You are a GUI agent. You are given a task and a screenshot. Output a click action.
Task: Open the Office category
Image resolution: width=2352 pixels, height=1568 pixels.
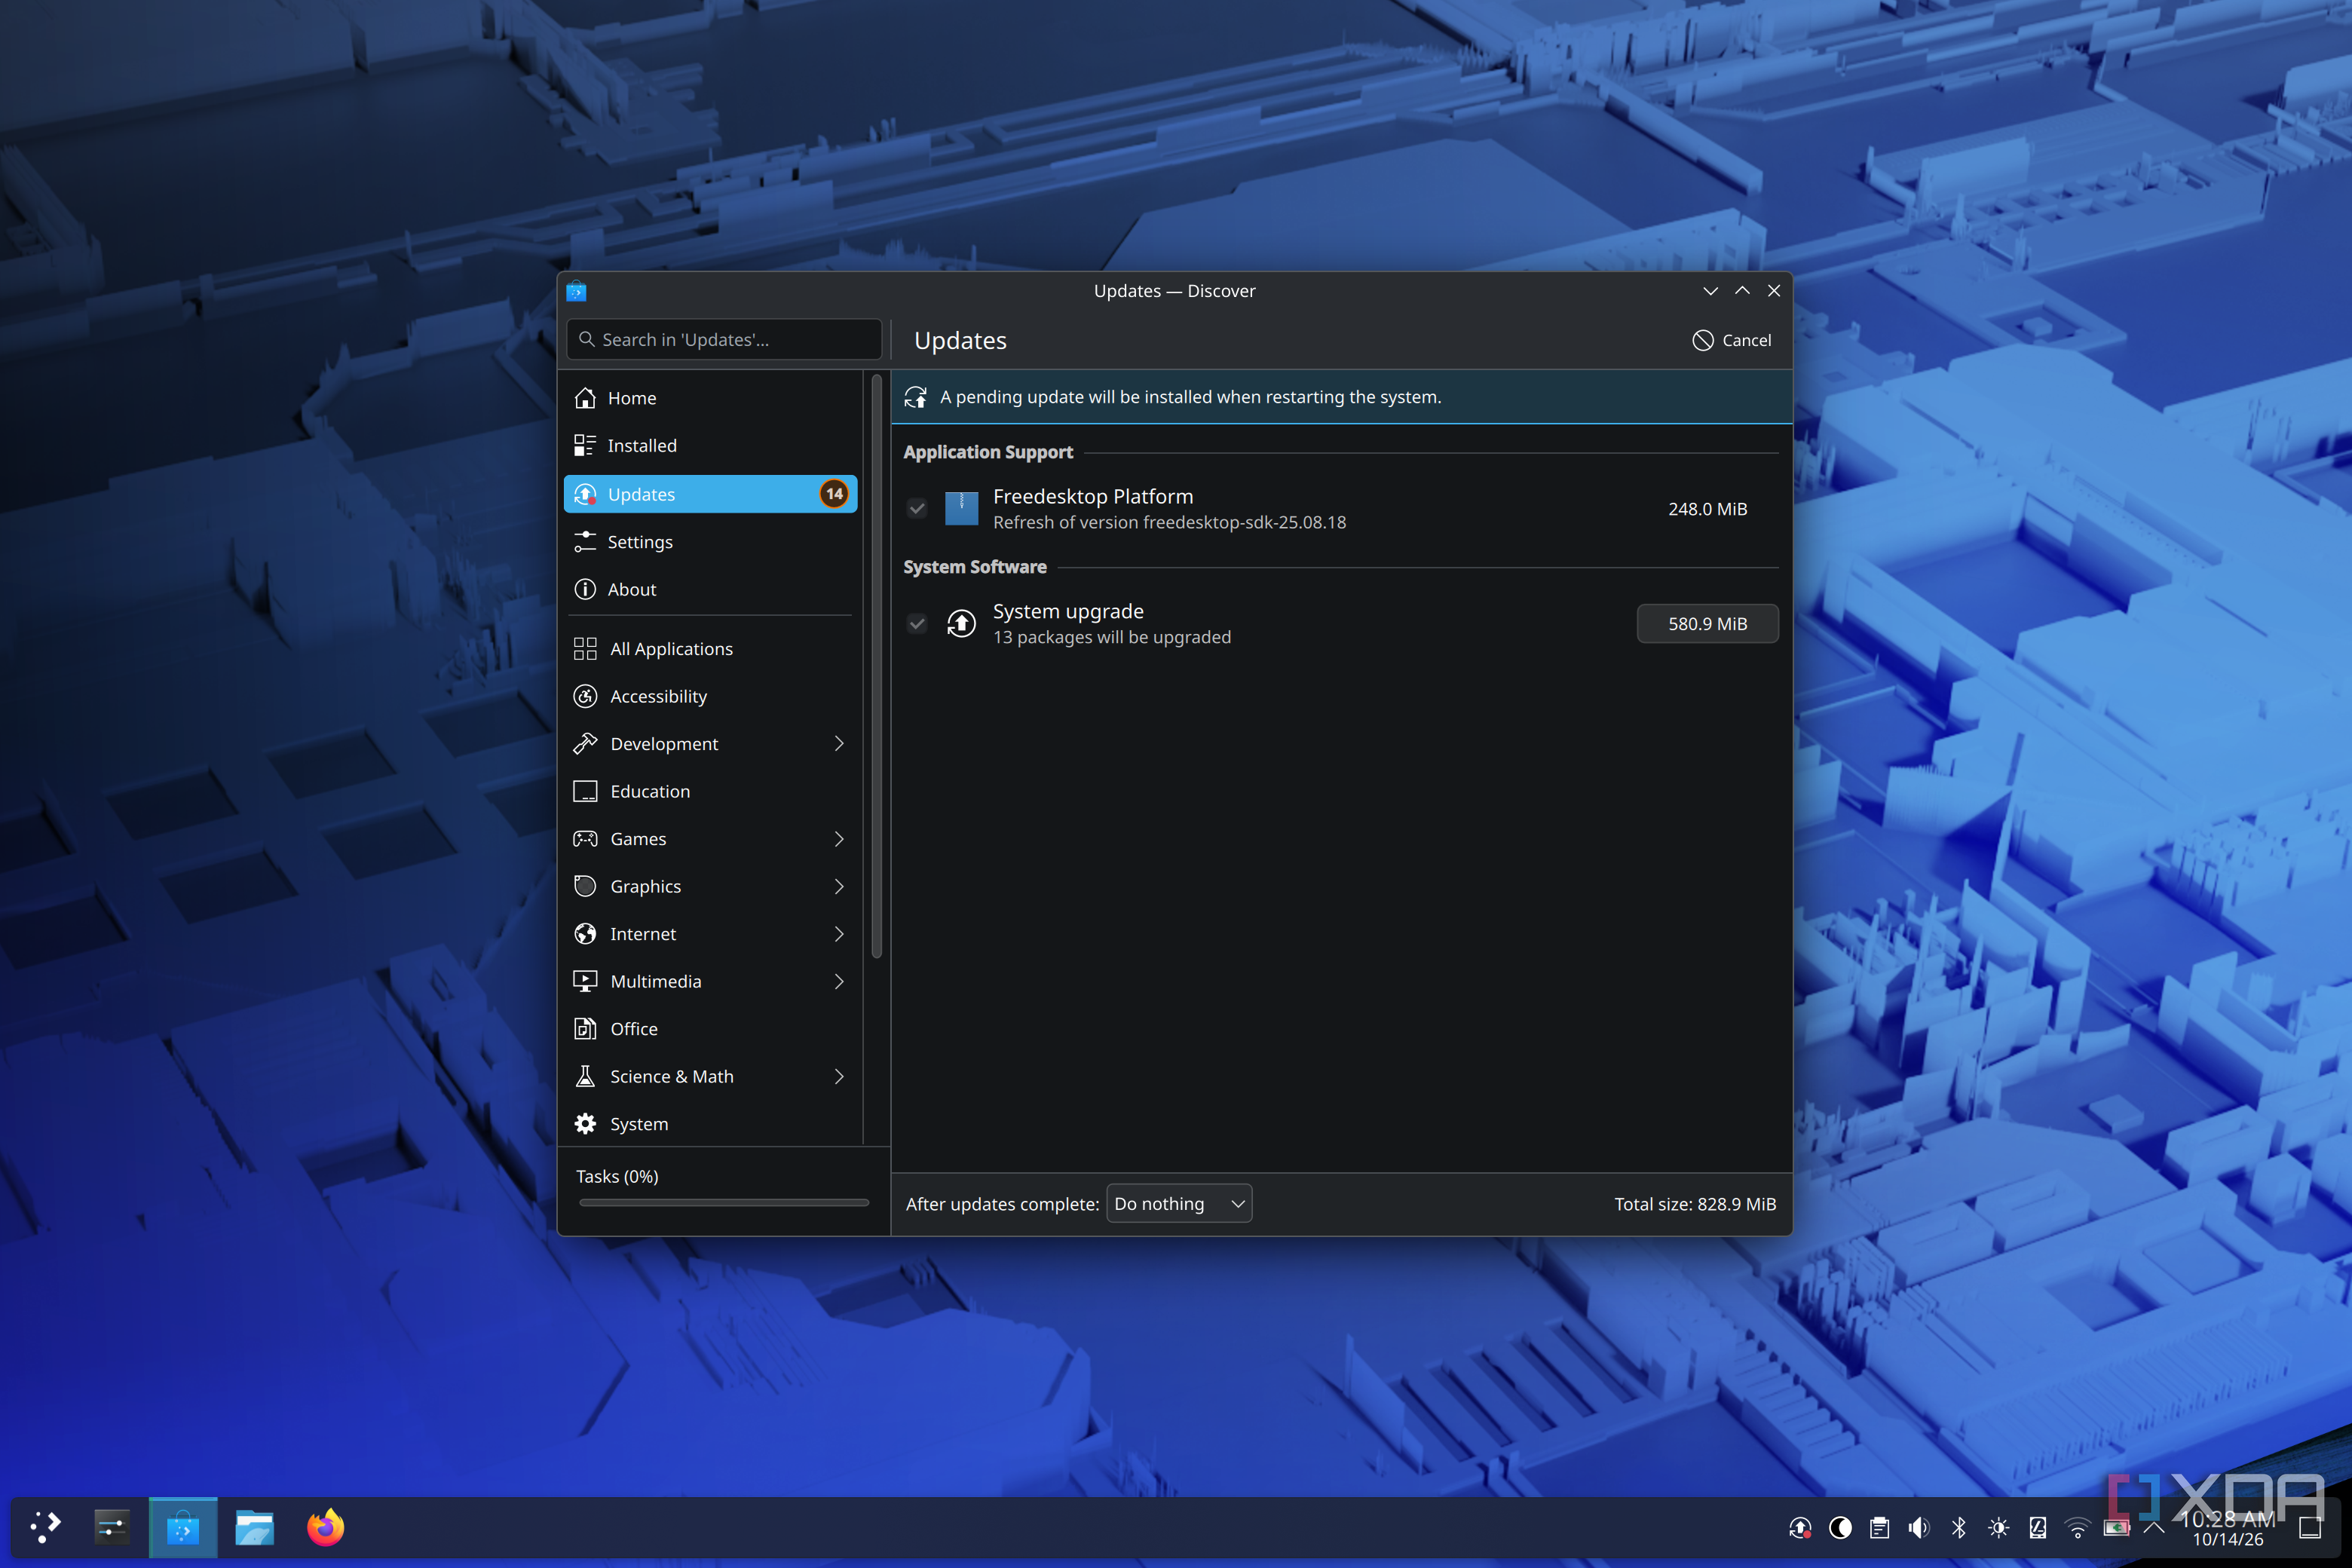(x=711, y=1029)
